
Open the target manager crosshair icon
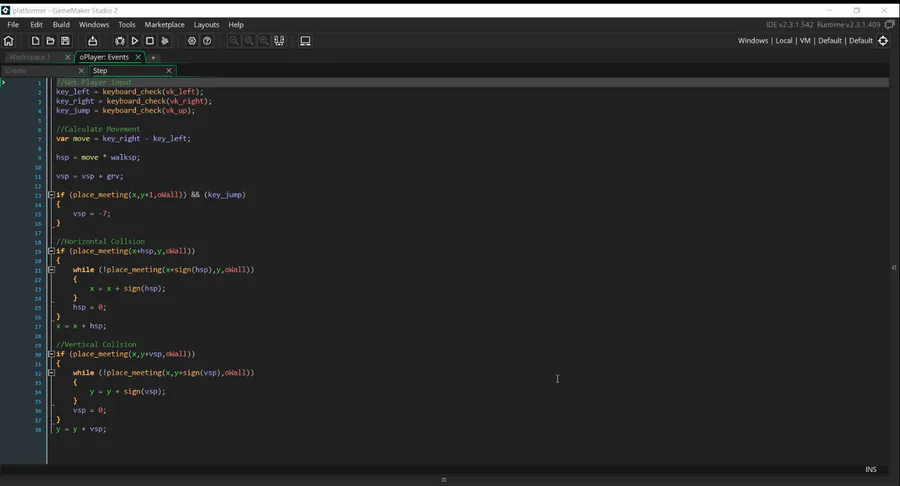point(883,41)
